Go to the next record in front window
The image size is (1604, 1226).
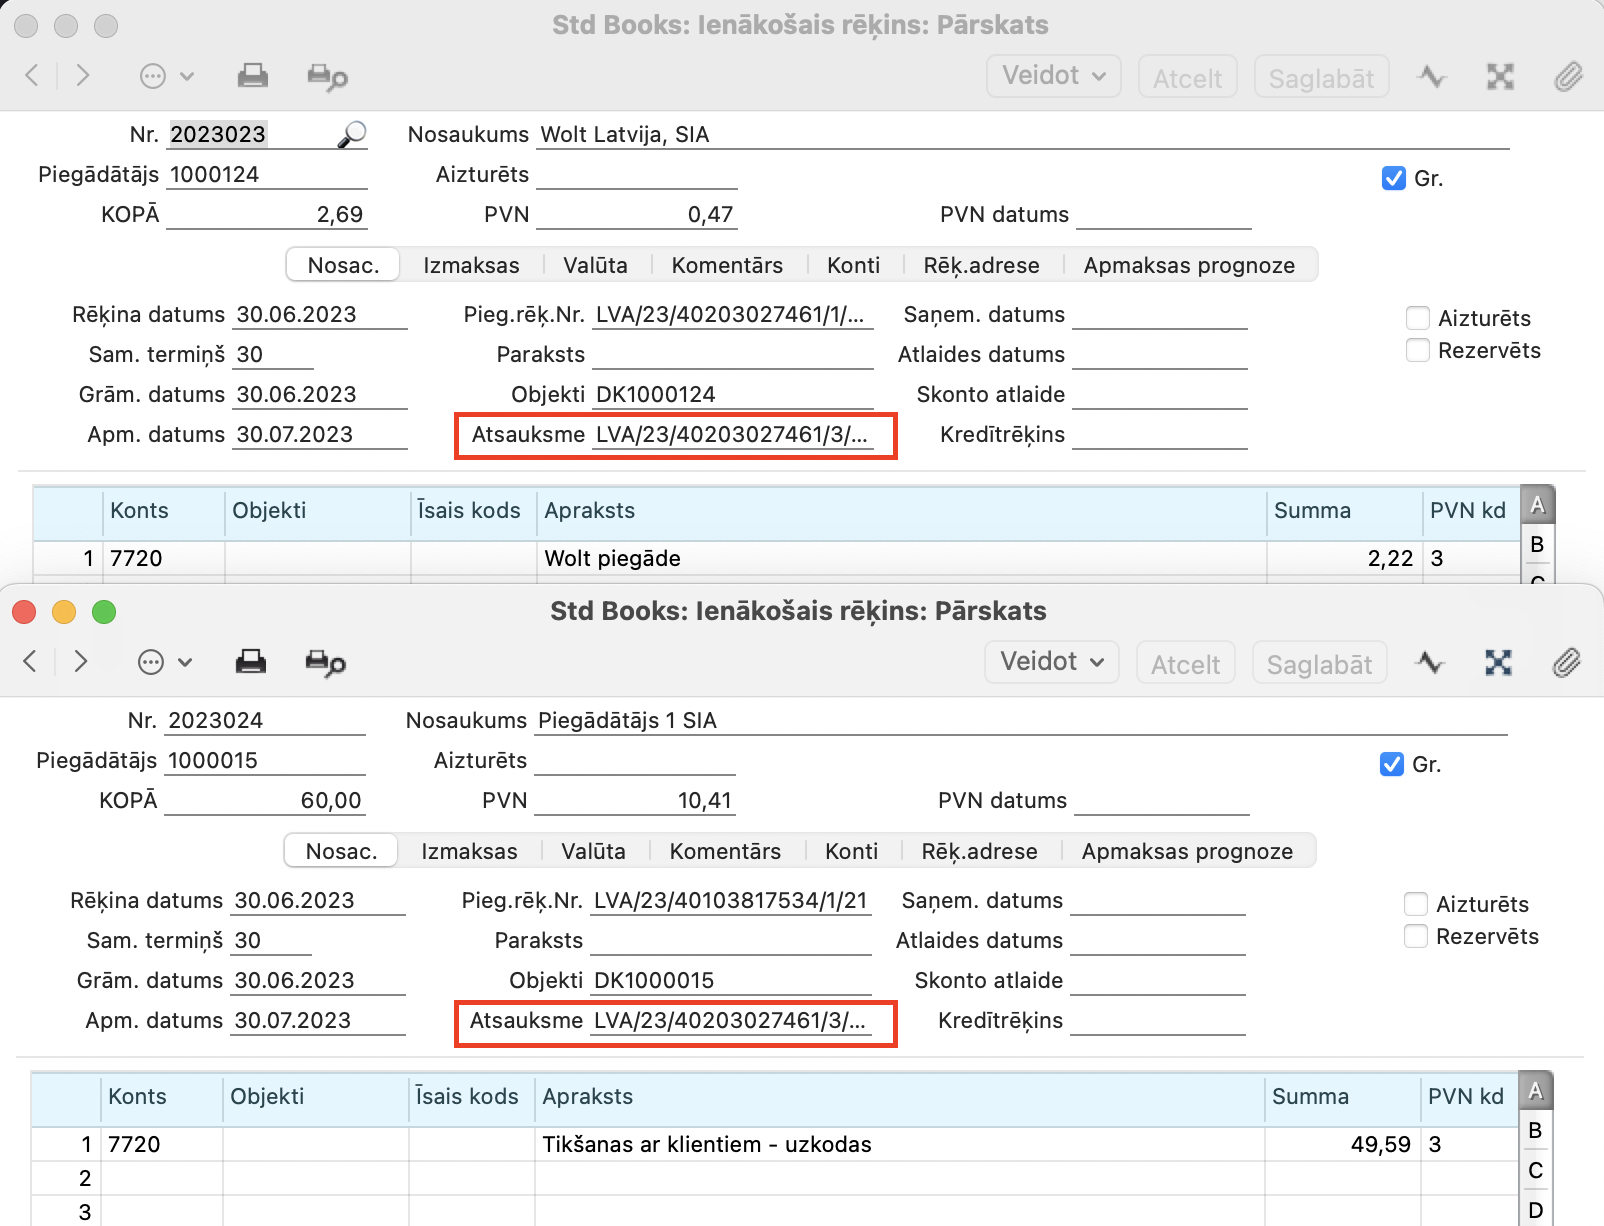coord(81,661)
